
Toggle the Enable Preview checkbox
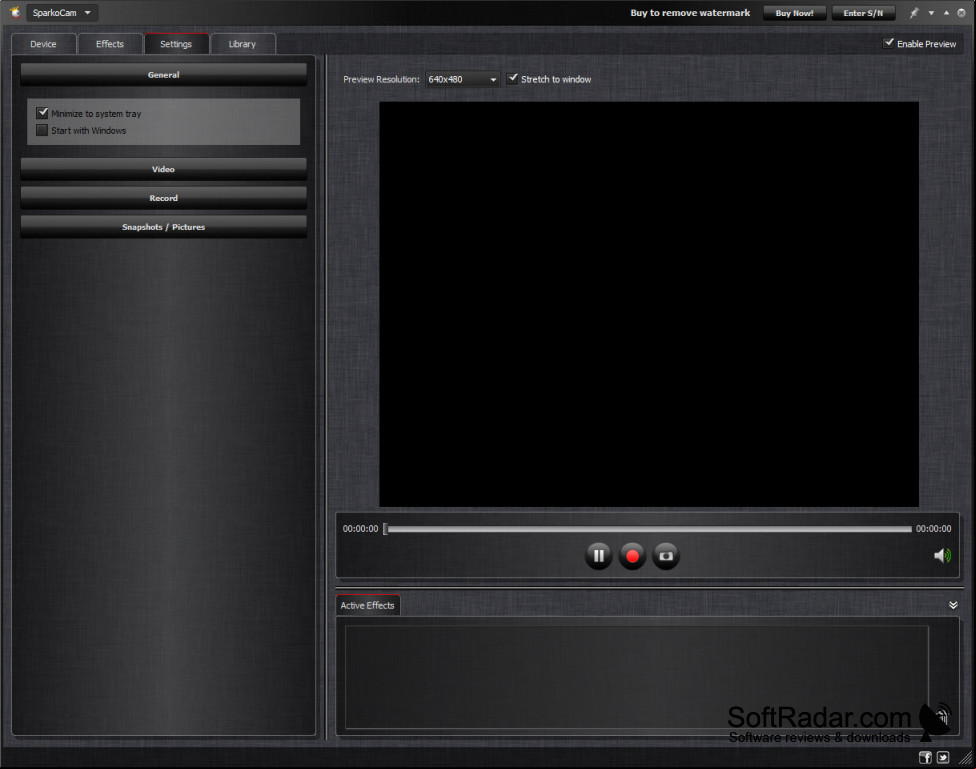point(889,43)
